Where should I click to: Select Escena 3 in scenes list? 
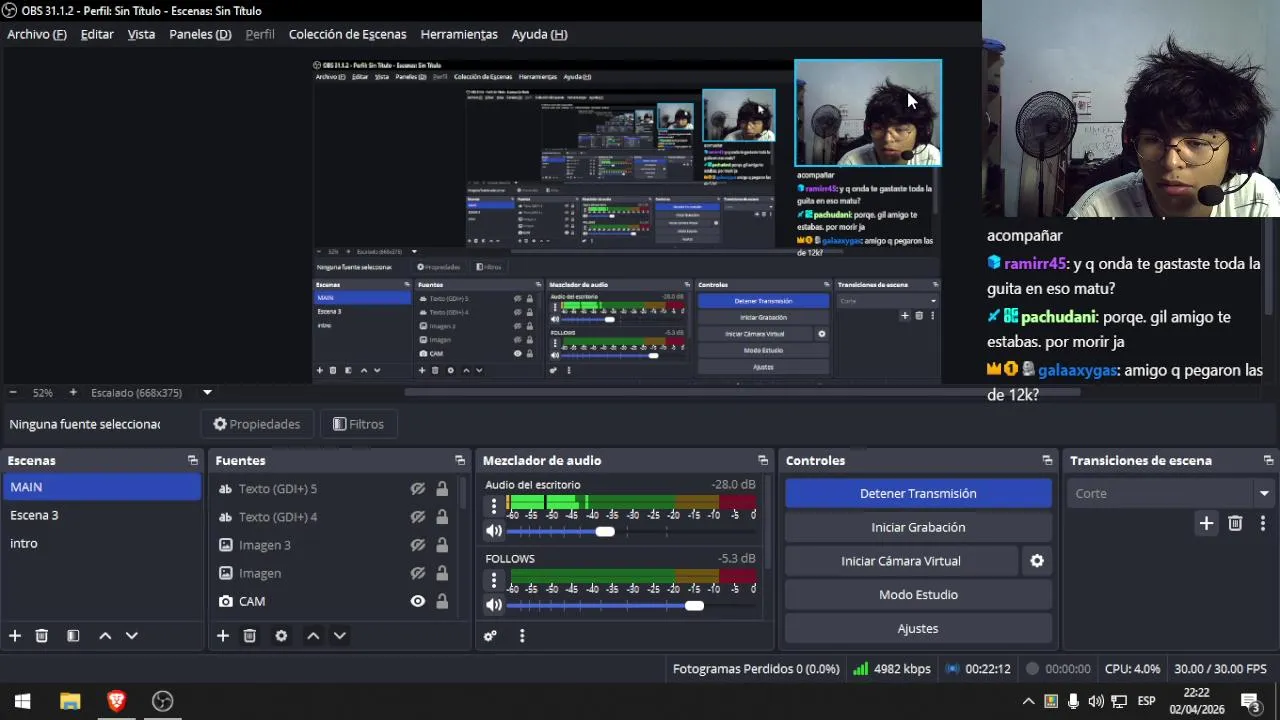tap(101, 515)
